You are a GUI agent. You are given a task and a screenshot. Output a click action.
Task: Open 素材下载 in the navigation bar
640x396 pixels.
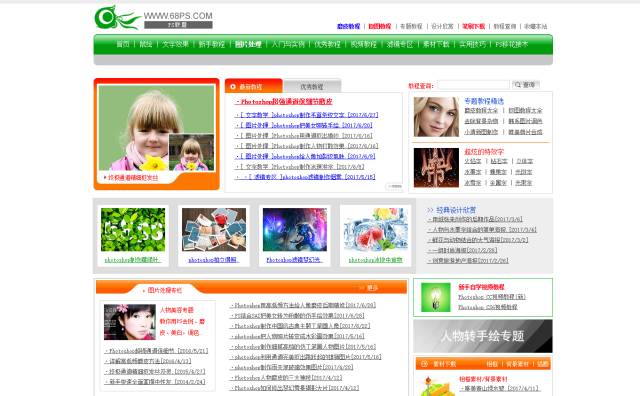click(x=436, y=44)
